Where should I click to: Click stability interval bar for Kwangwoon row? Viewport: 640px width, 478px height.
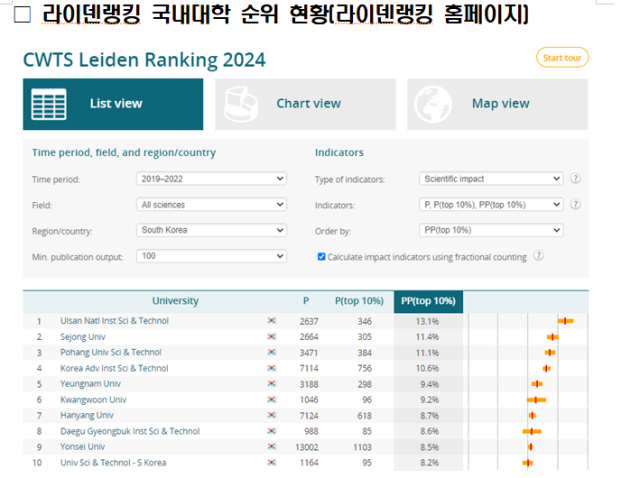click(536, 400)
